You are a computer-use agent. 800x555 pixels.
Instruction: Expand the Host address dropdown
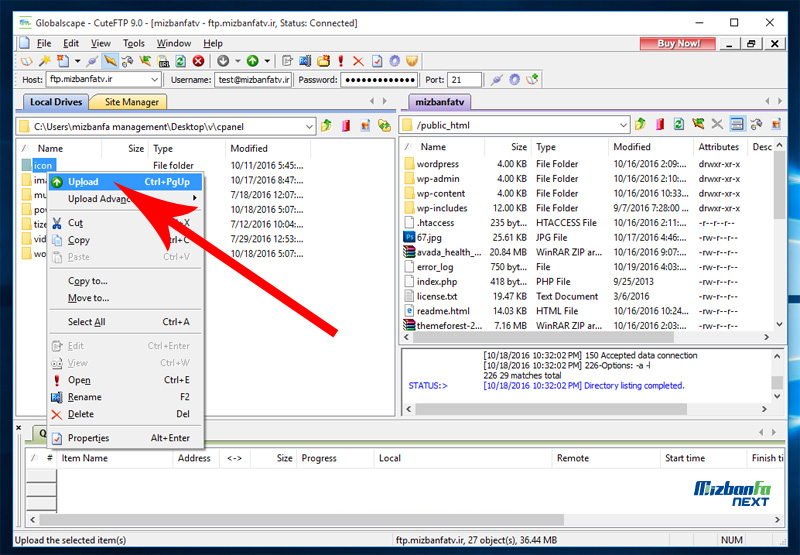[154, 80]
